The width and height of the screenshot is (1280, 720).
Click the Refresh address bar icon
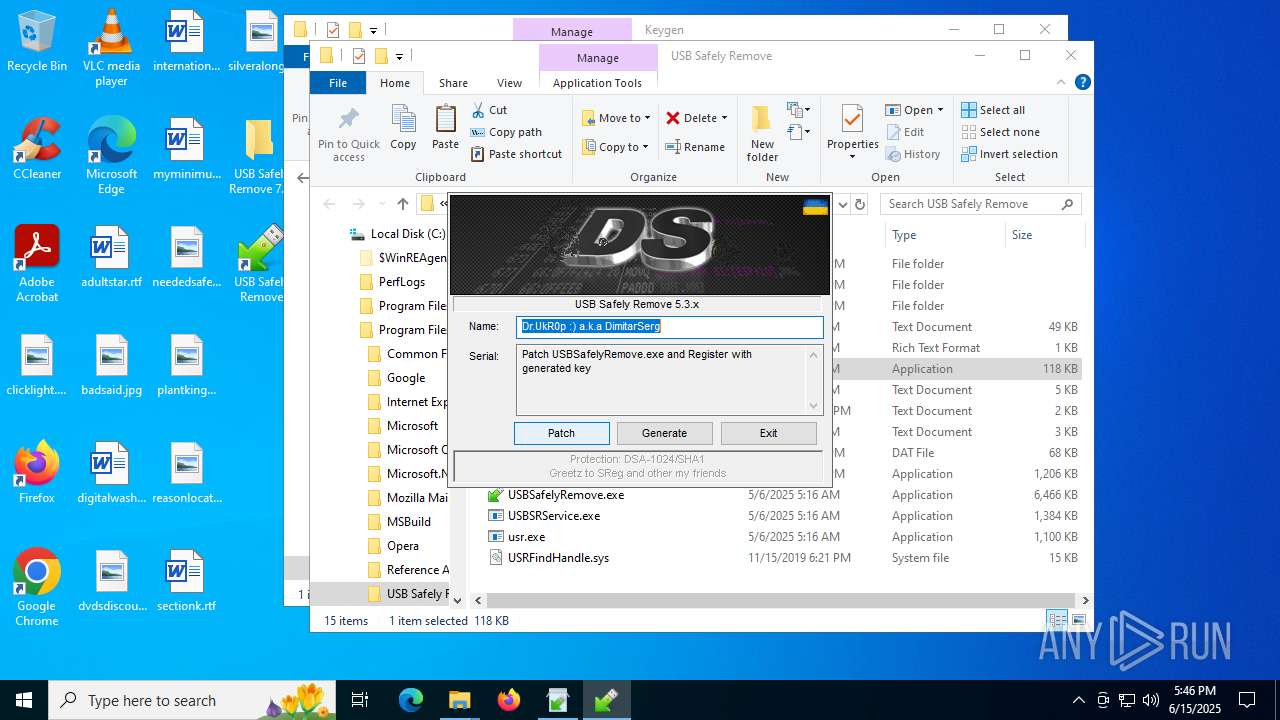tap(859, 204)
